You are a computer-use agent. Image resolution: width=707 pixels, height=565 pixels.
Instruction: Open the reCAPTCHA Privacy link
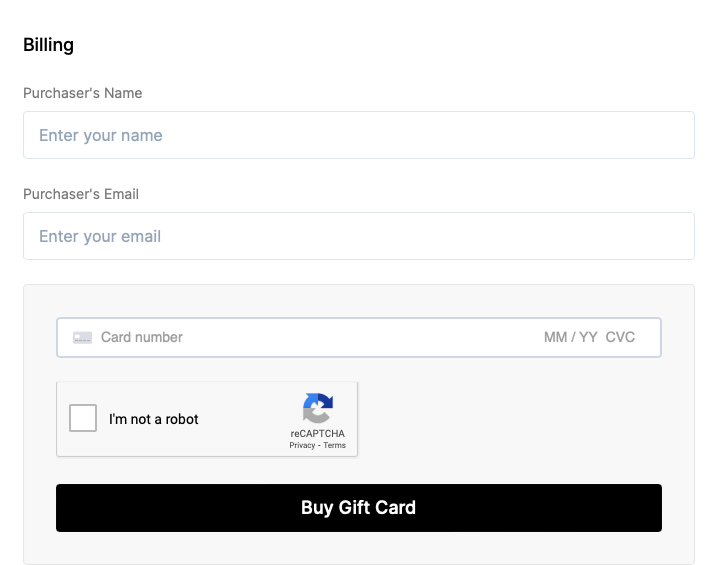(x=302, y=446)
